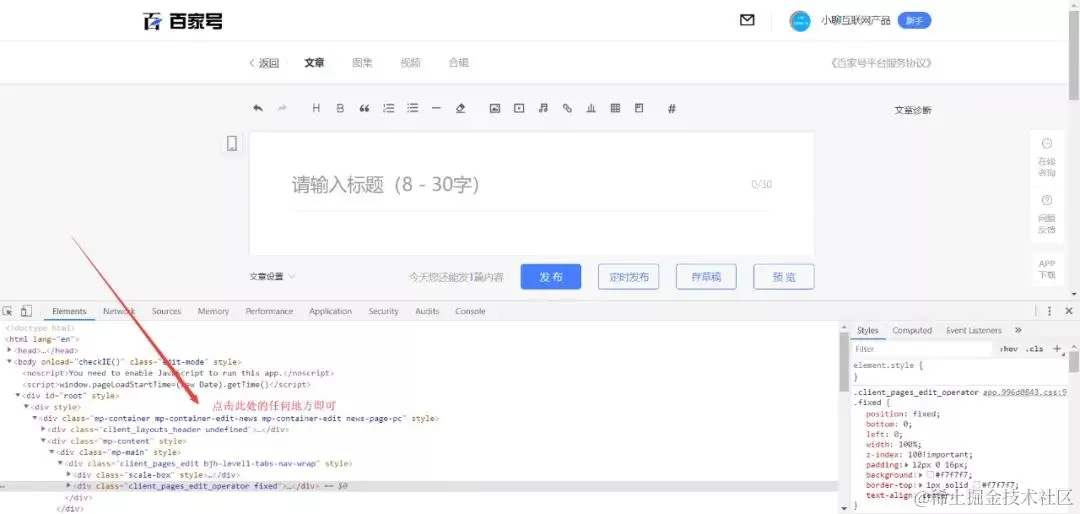
Task: Click the background #f7f7f7 color swatch
Action: pos(930,475)
